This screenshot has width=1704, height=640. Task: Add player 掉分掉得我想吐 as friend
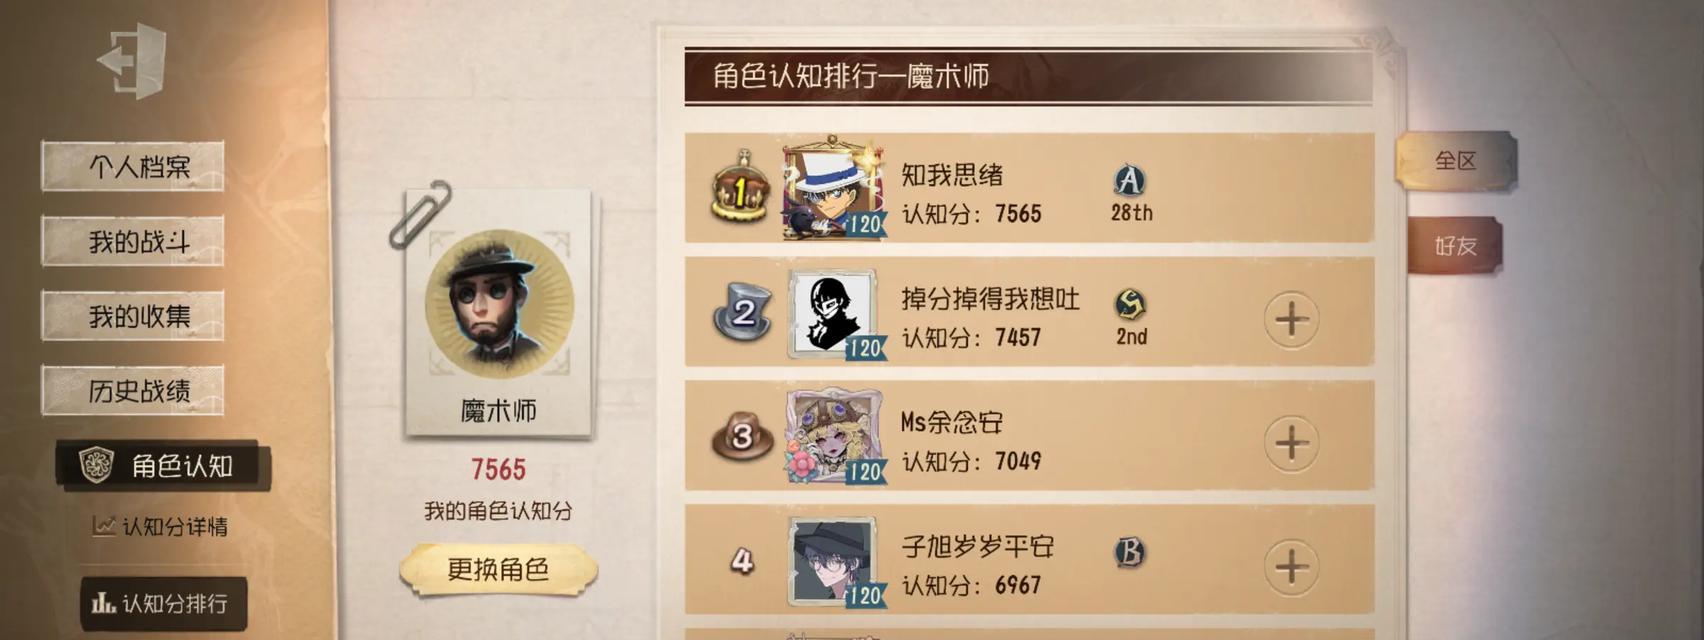pos(1291,320)
